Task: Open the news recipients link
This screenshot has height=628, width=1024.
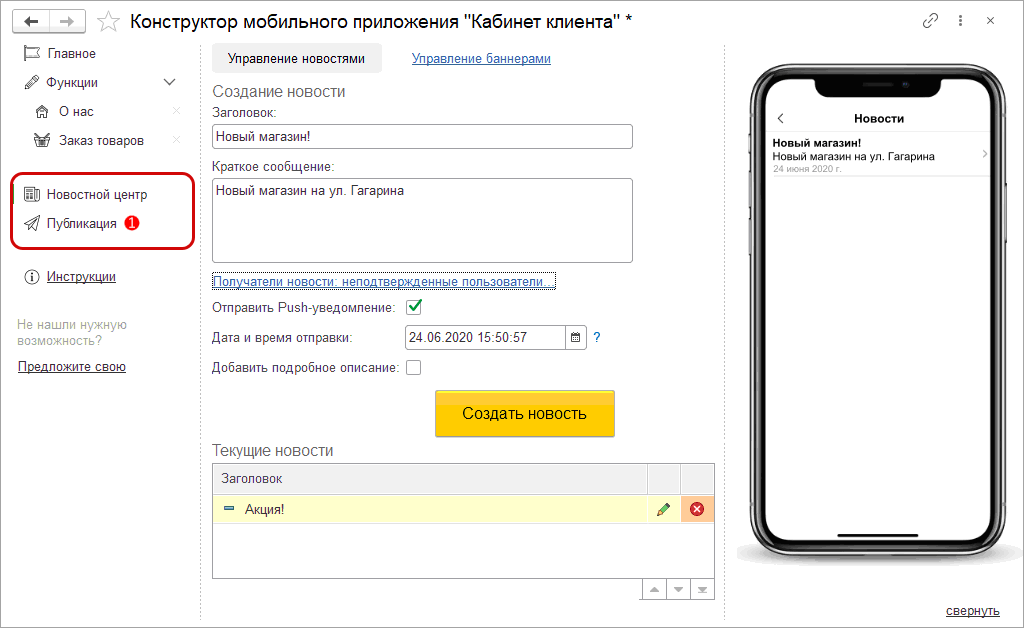Action: (x=384, y=282)
